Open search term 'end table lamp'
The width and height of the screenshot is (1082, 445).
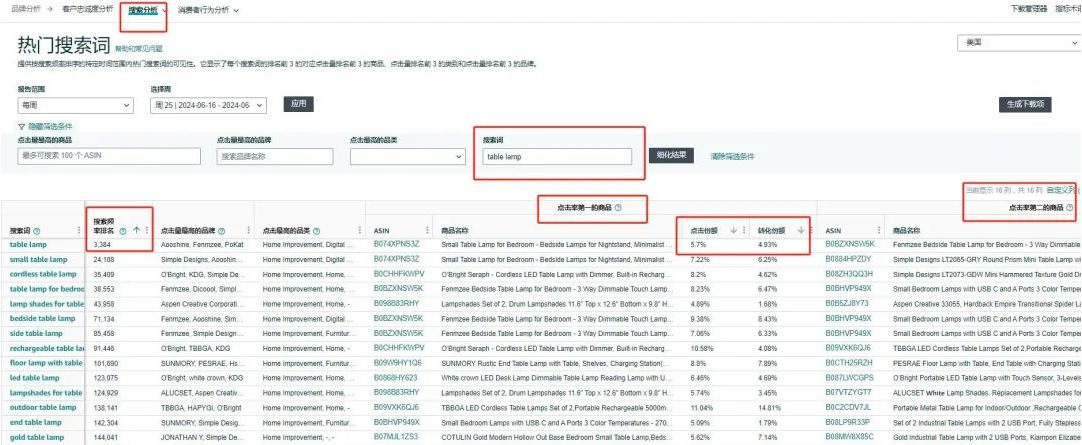pos(36,422)
